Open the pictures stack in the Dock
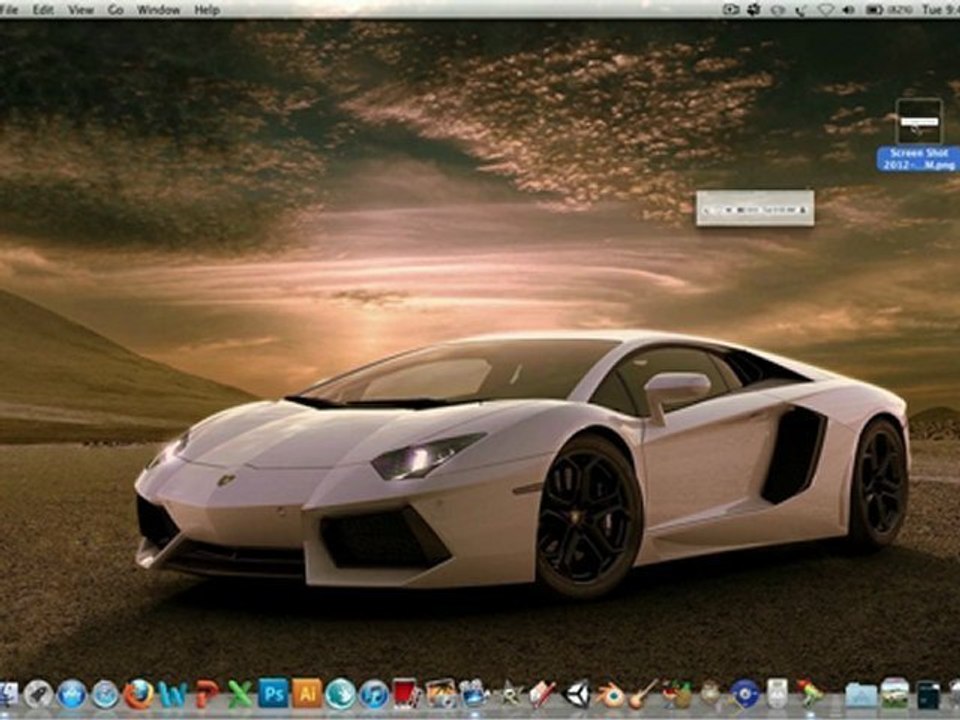 click(x=894, y=694)
